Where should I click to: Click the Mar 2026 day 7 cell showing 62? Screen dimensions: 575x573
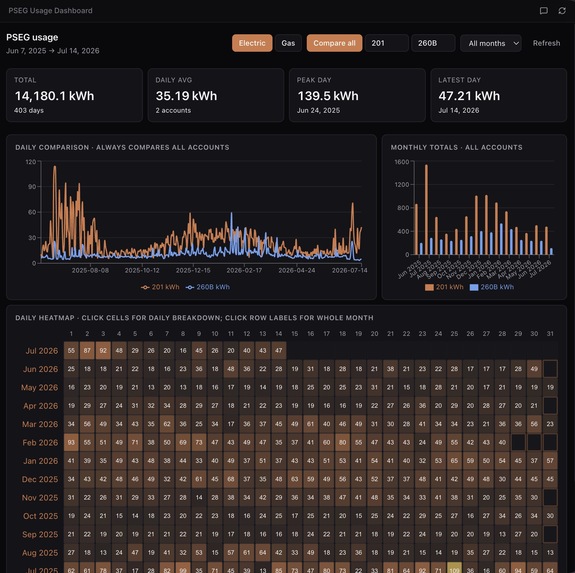[x=167, y=424]
